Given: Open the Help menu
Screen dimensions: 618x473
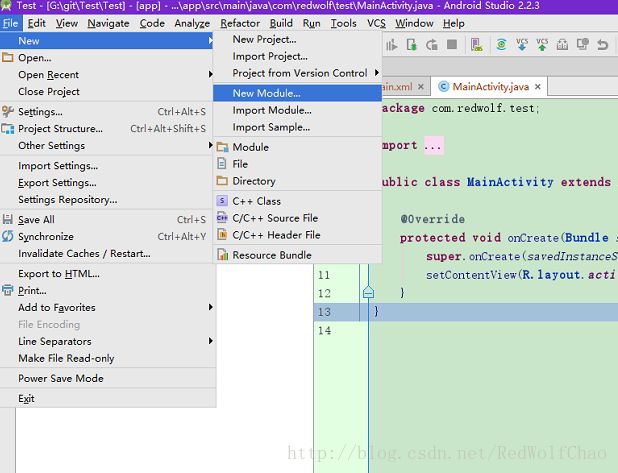Looking at the screenshot, I should point(453,23).
